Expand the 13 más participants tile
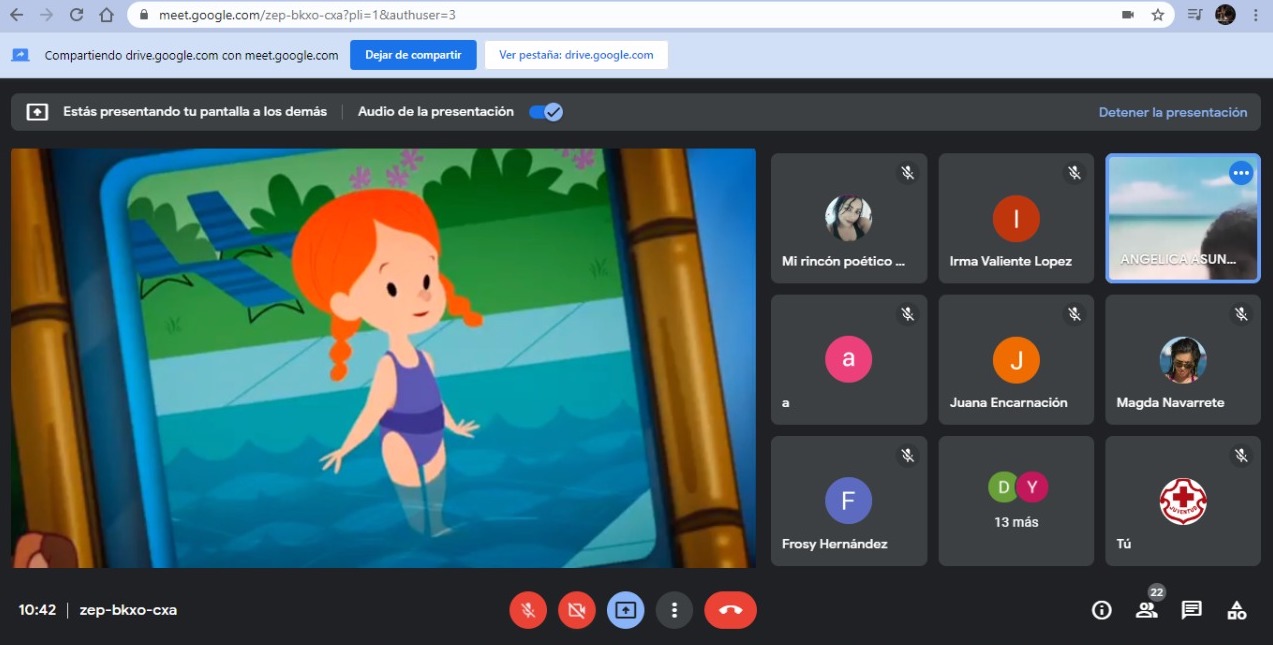This screenshot has width=1273, height=645. tap(1016, 501)
